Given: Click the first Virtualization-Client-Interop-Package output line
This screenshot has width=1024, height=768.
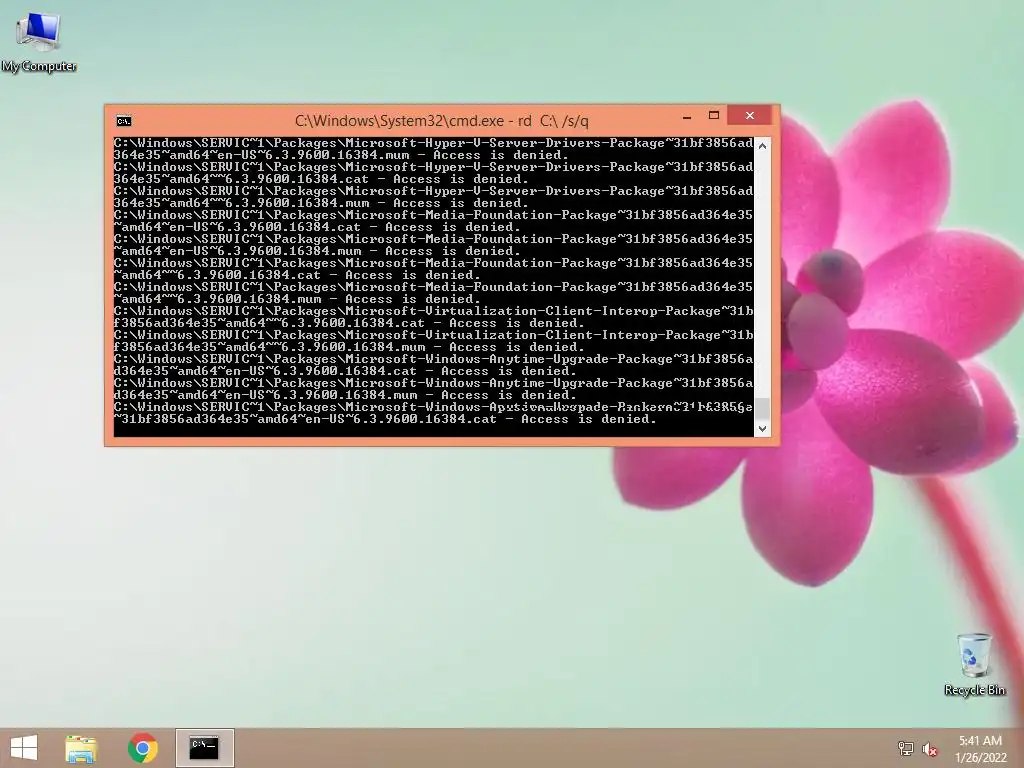Looking at the screenshot, I should tap(433, 311).
